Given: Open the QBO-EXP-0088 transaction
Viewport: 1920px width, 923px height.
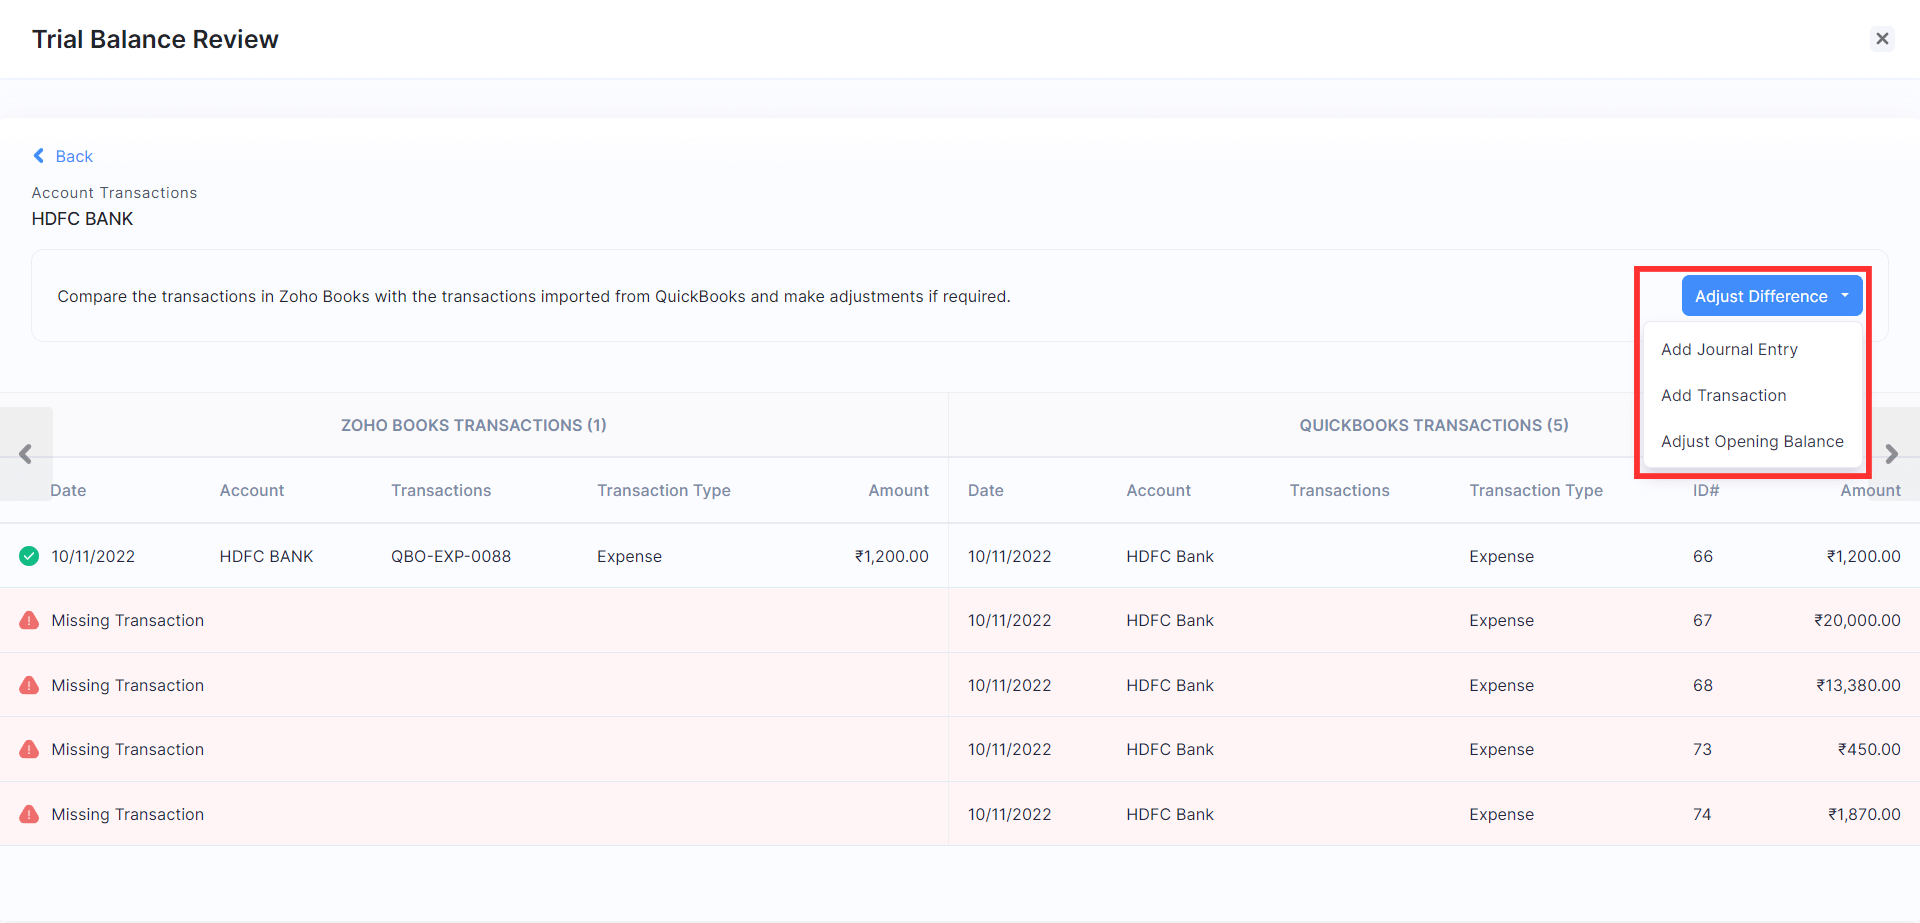Looking at the screenshot, I should pyautogui.click(x=450, y=556).
